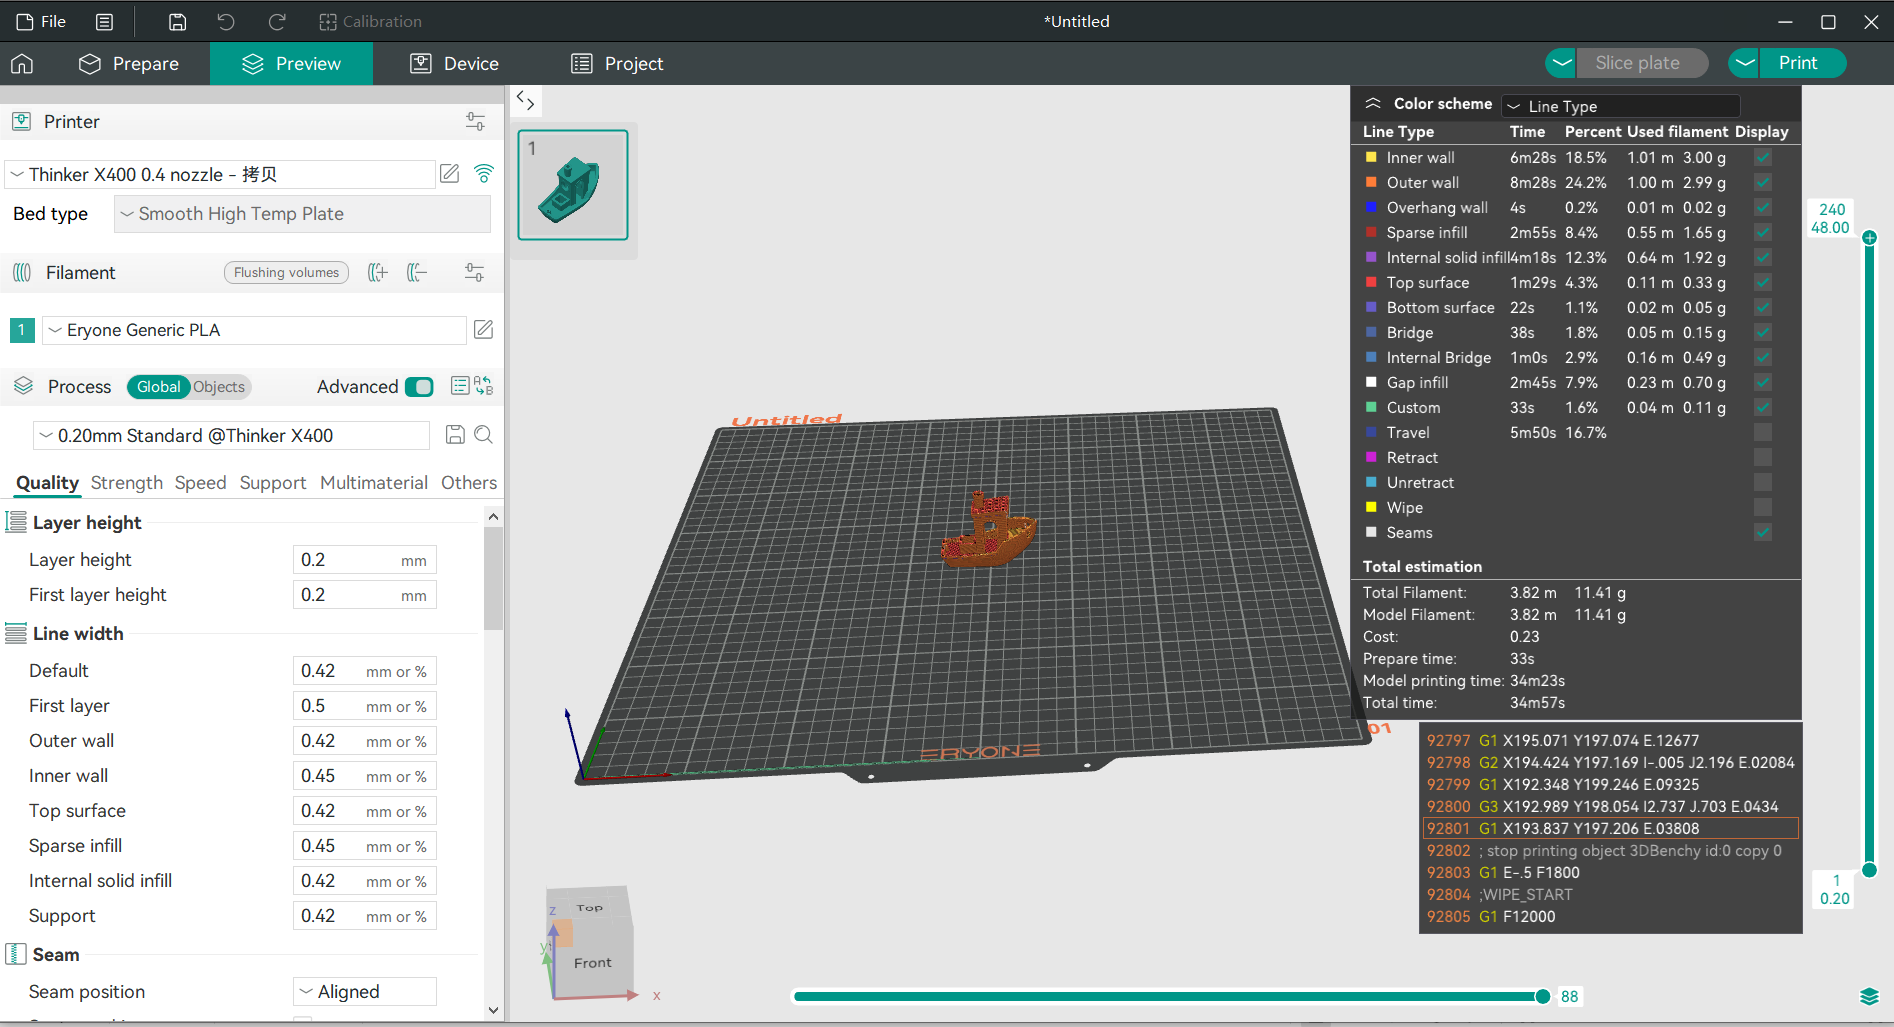Open printer settings sliders icon
Image resolution: width=1894 pixels, height=1027 pixels.
[475, 122]
